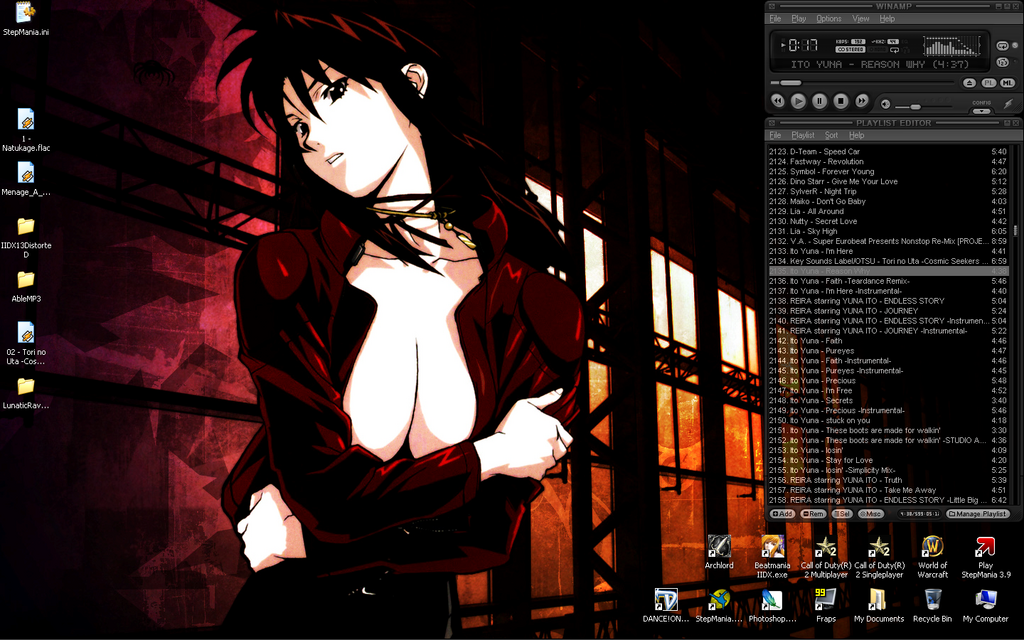Toggle the repeat mode button
Image resolution: width=1024 pixels, height=640 pixels.
pos(1003,46)
